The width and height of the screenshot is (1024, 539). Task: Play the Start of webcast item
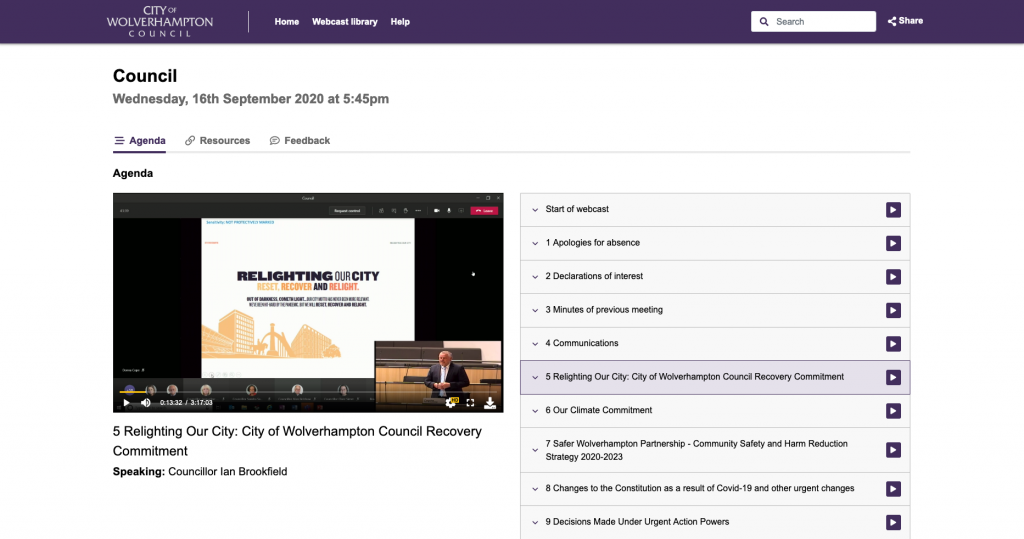tap(893, 210)
